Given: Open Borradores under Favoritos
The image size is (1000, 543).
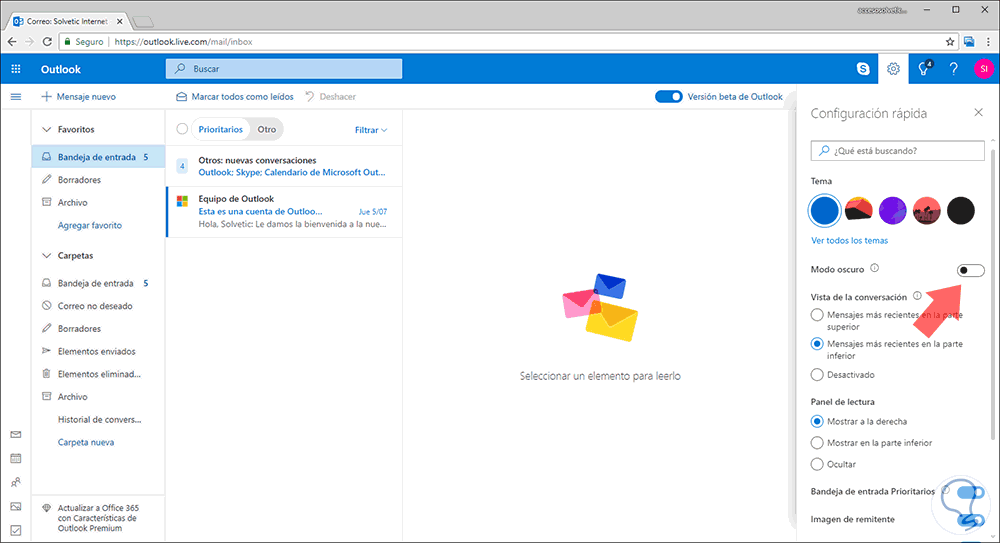Looking at the screenshot, I should coord(98,180).
